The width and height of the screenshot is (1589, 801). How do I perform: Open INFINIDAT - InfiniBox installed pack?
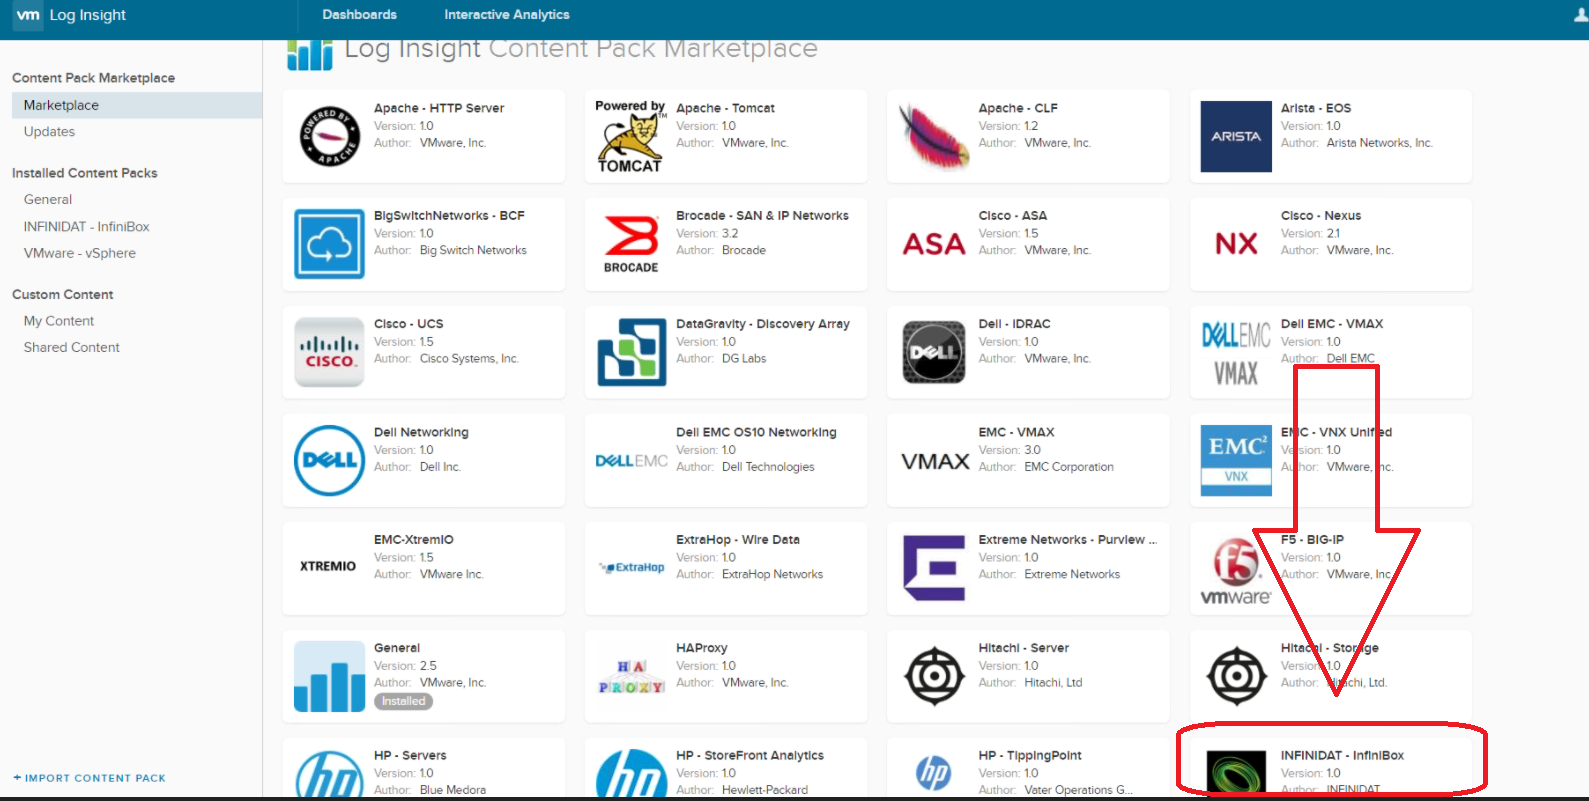86,227
